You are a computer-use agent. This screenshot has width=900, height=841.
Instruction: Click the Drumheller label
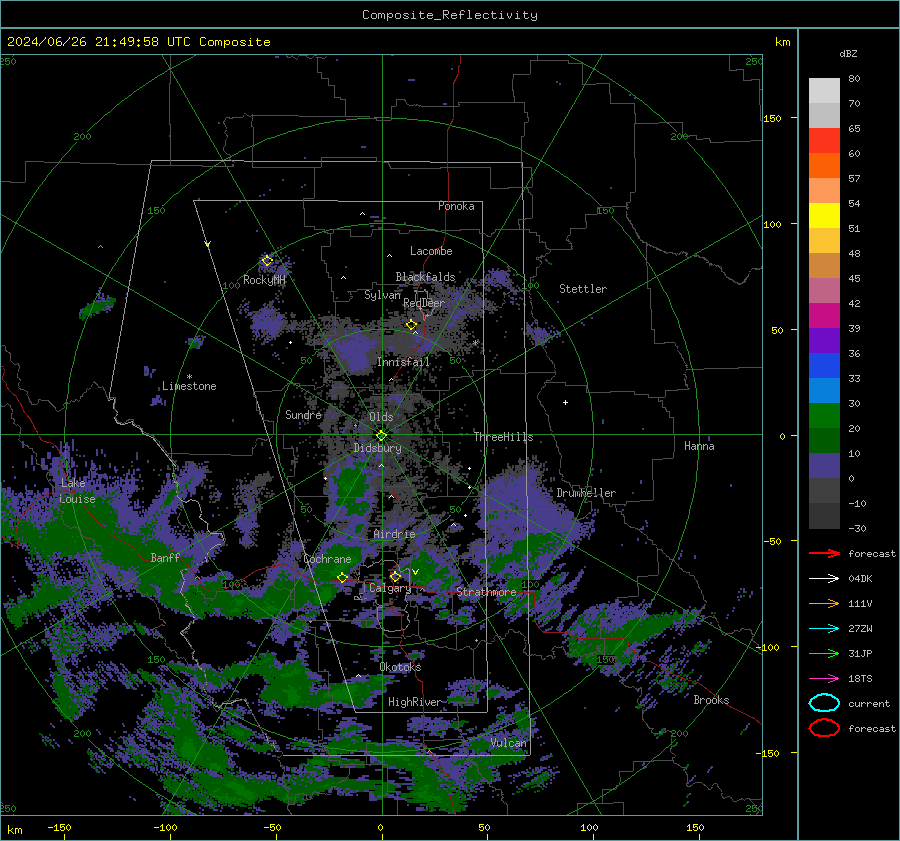click(x=586, y=493)
